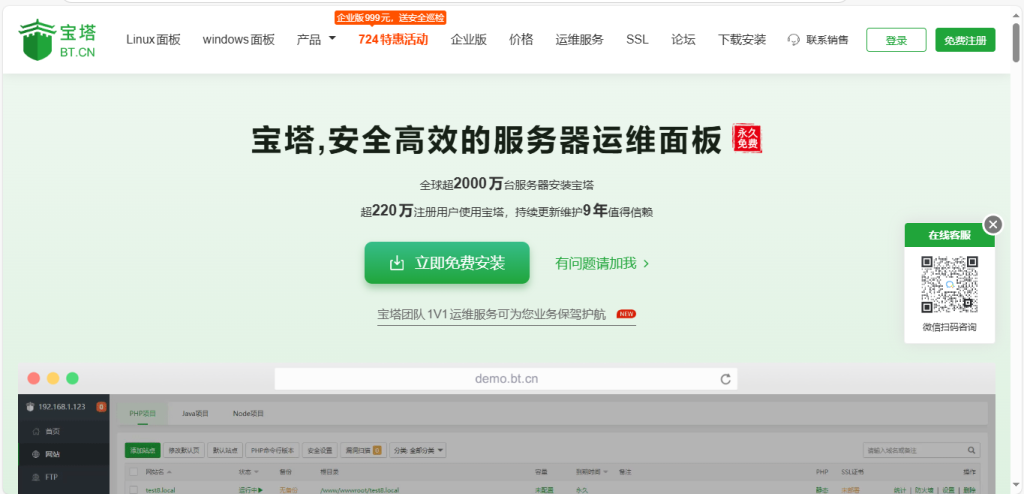
Task: Click the 联系销售 link
Action: (827, 40)
